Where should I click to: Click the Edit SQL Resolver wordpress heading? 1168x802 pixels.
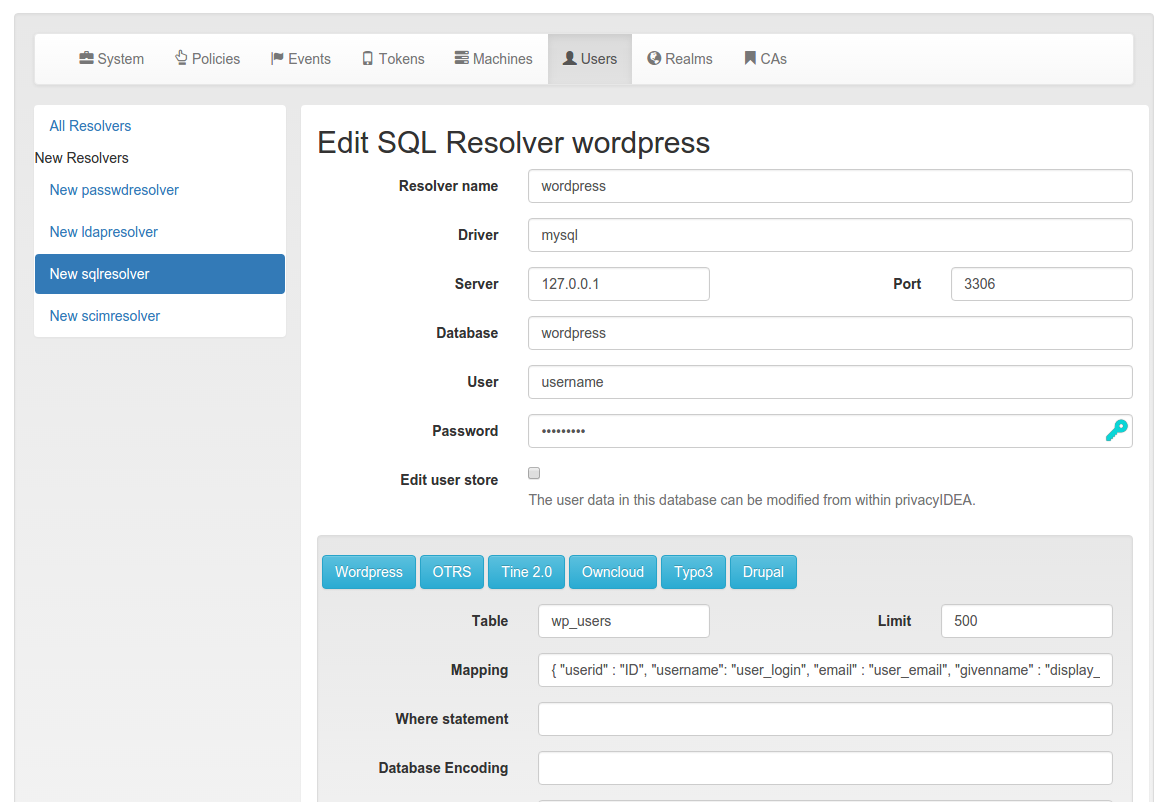513,142
